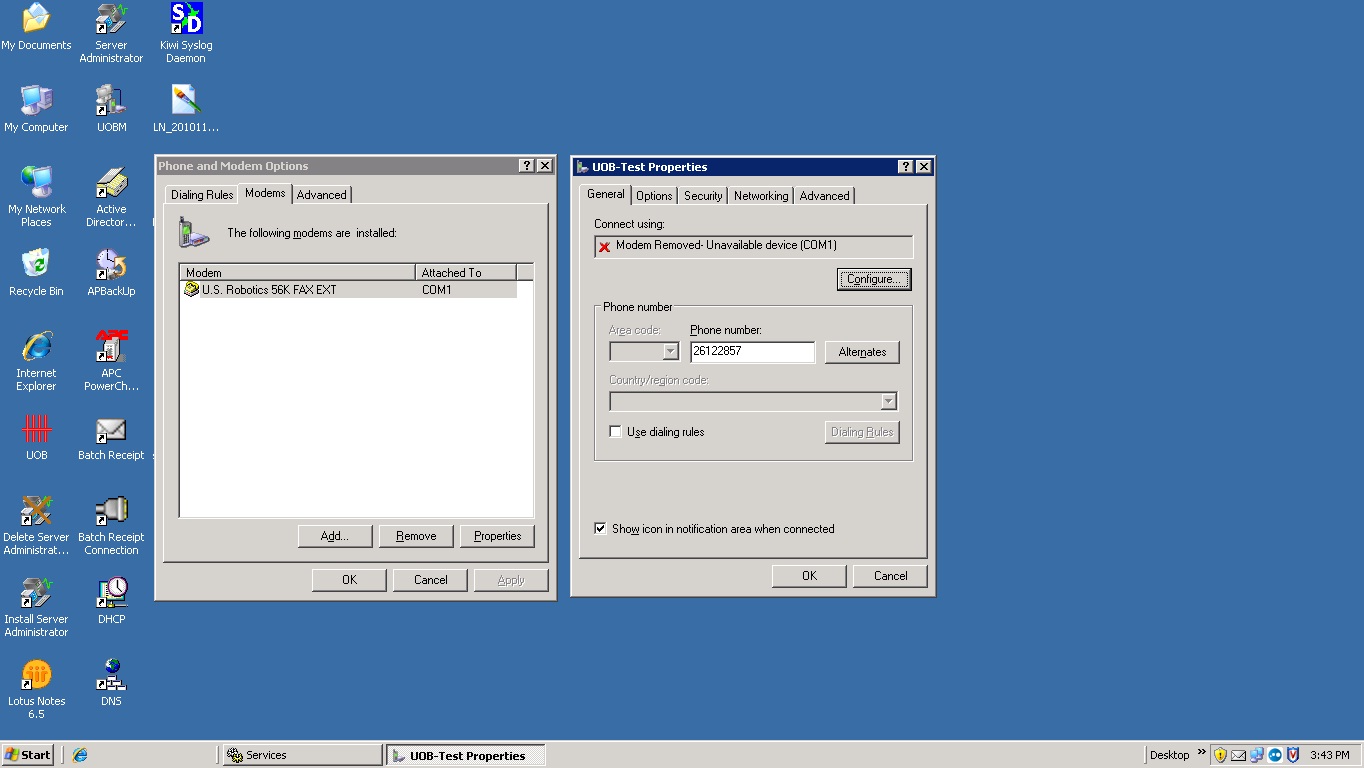The image size is (1364, 768).
Task: Switch to Services taskbar button
Action: [x=301, y=755]
